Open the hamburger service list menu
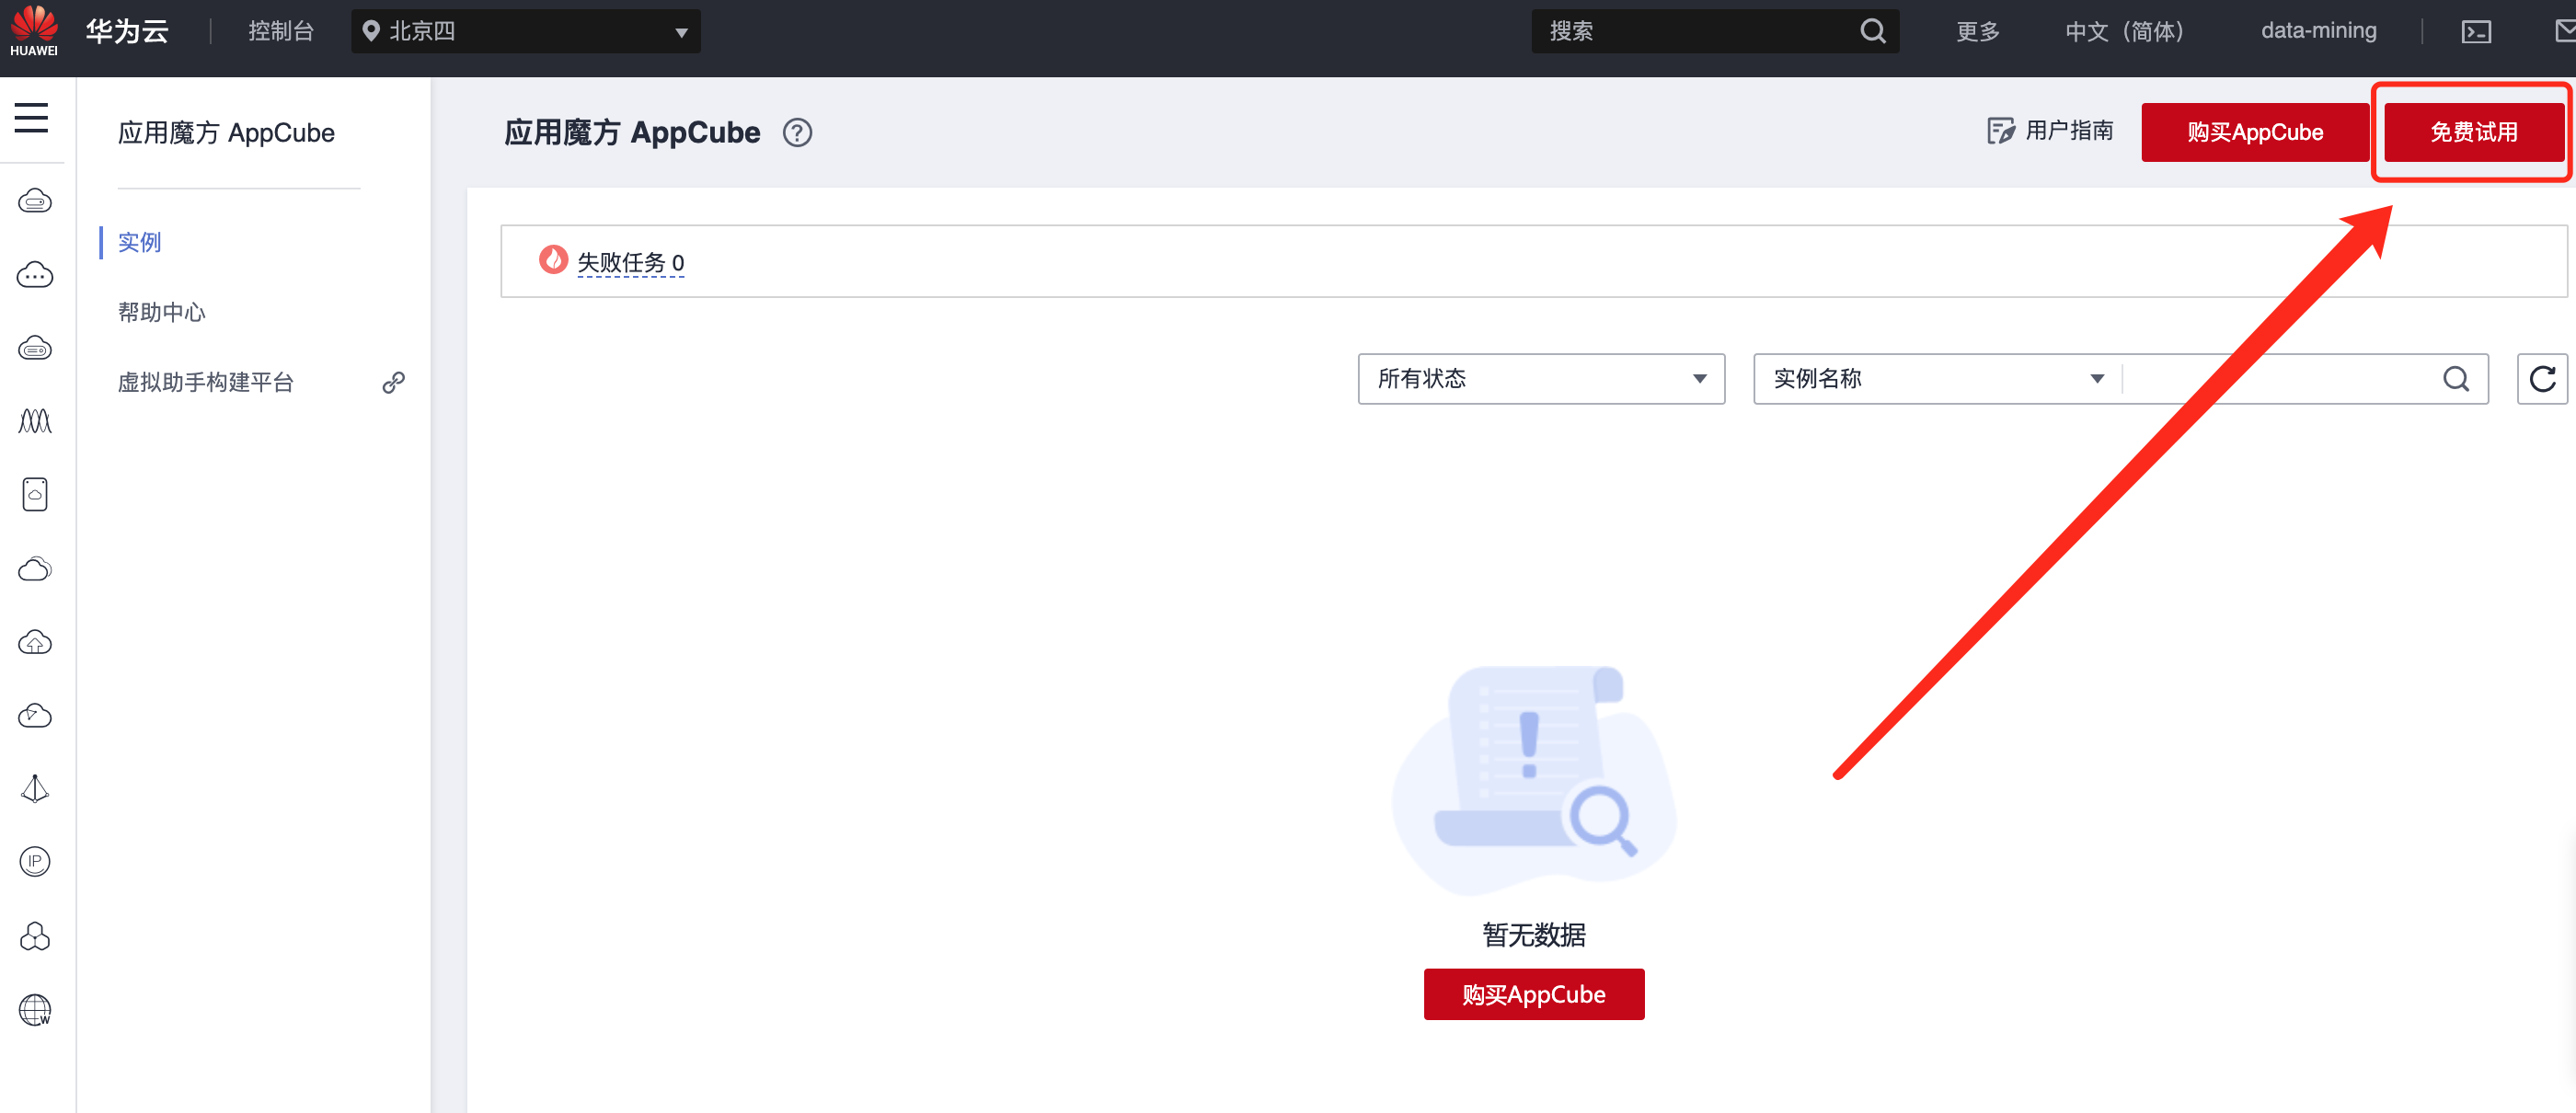 [31, 118]
